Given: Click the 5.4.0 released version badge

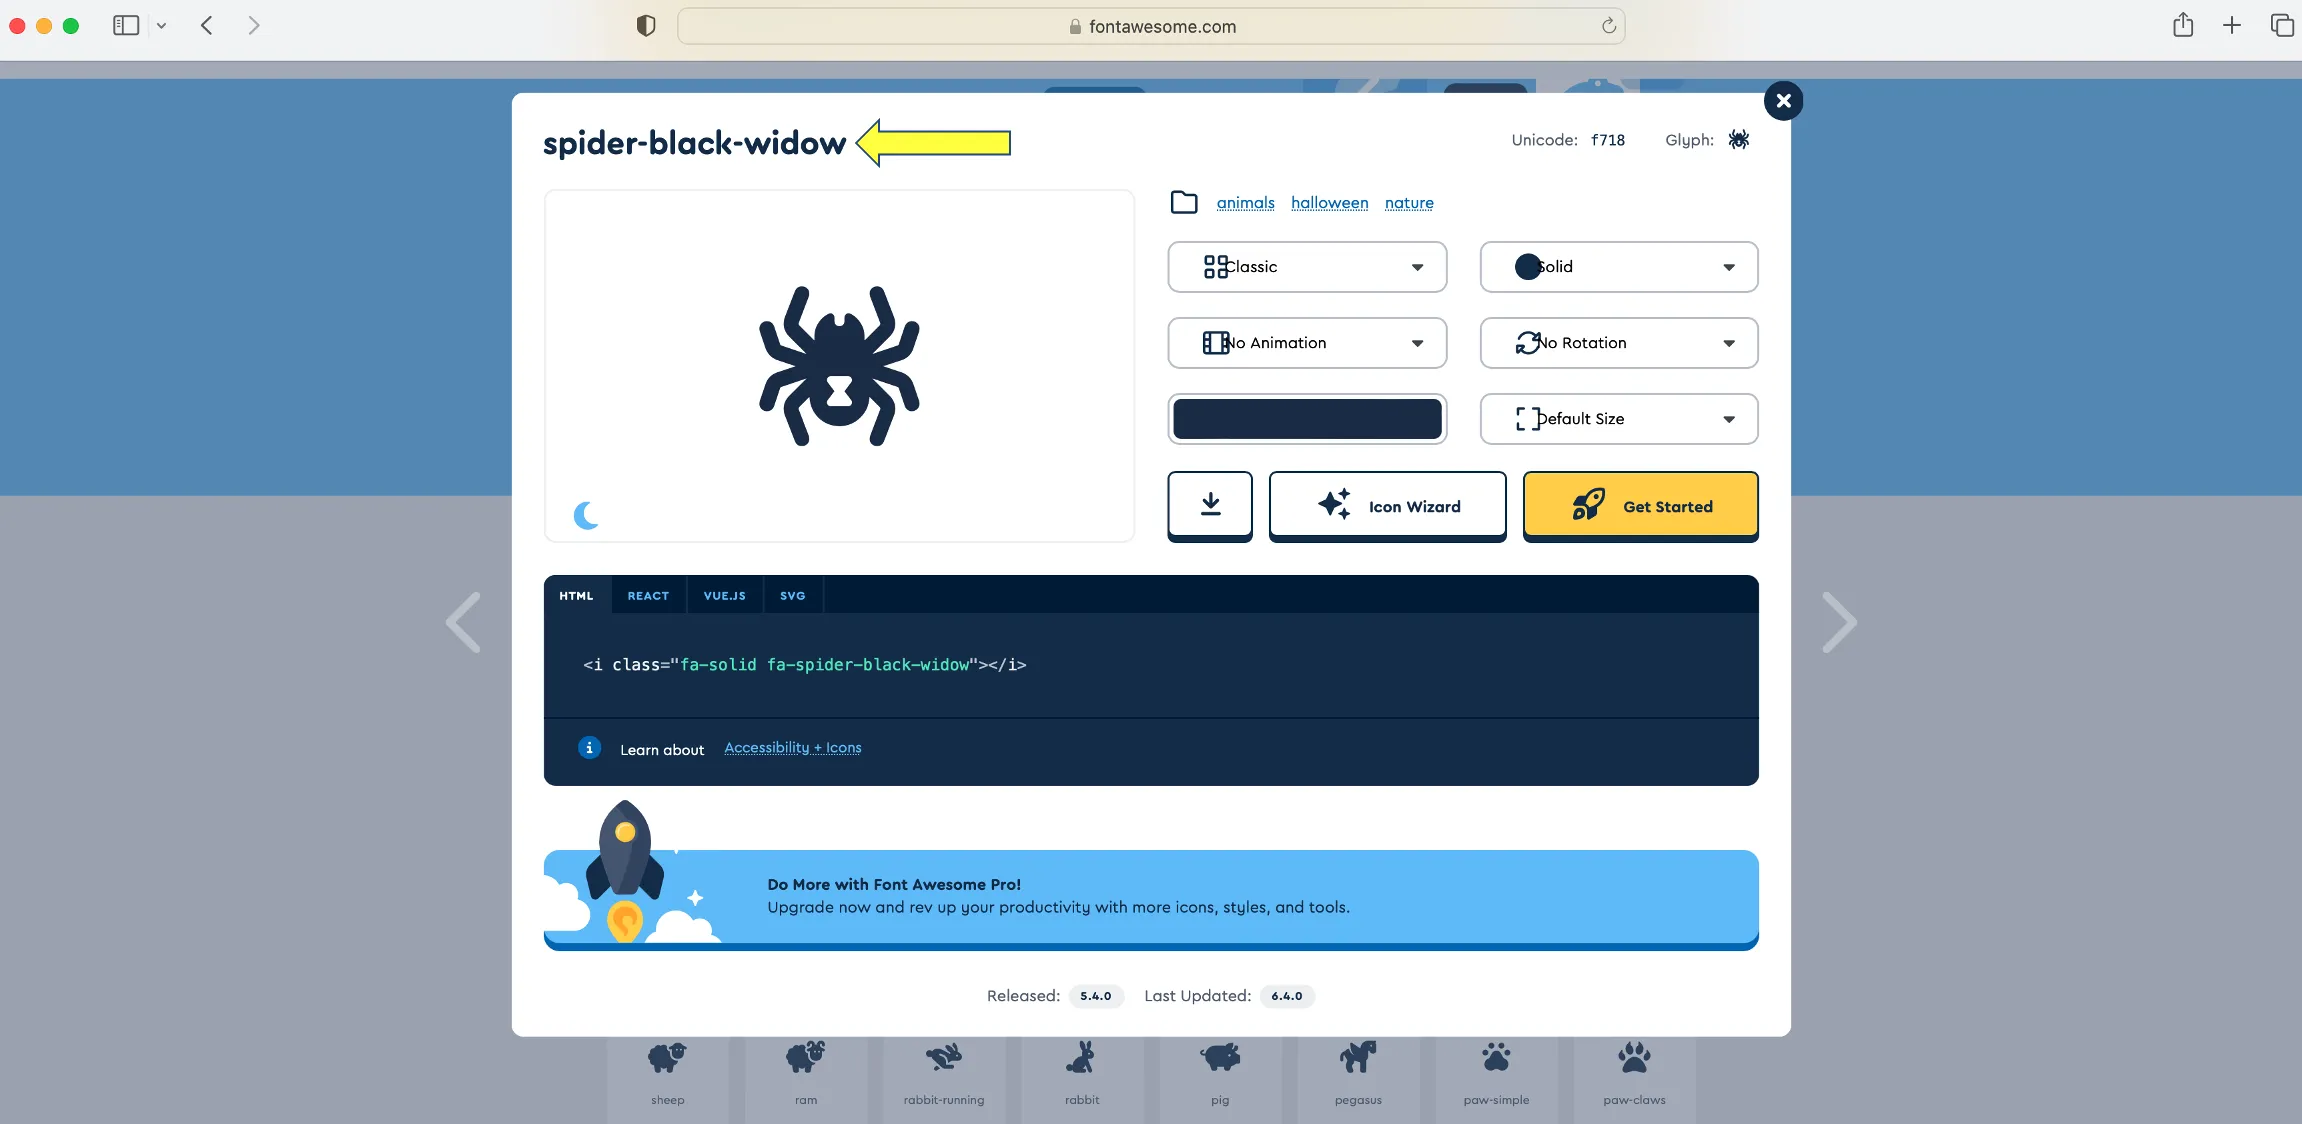Looking at the screenshot, I should tap(1095, 996).
